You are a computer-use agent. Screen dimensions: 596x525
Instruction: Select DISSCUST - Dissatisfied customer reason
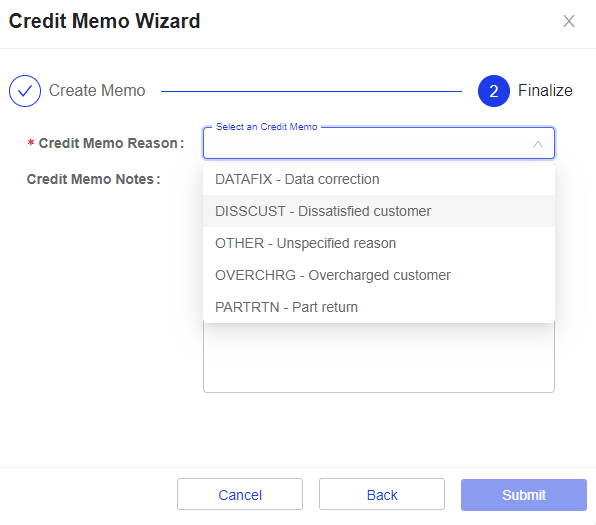pos(379,211)
